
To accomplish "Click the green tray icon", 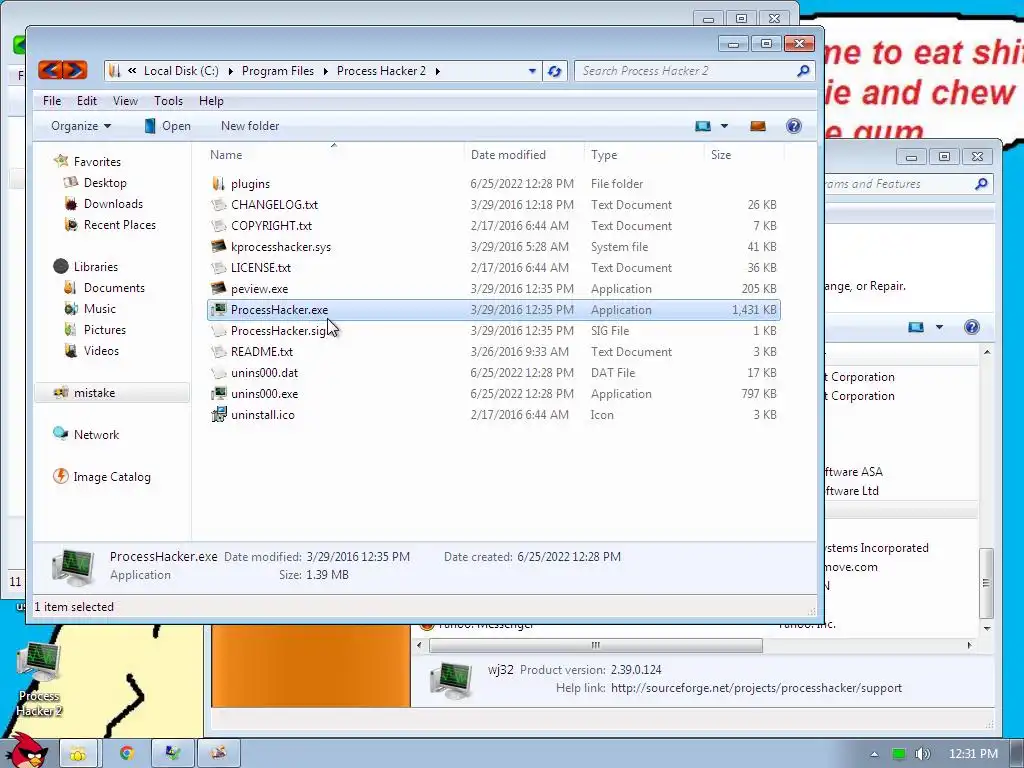I will (x=899, y=754).
